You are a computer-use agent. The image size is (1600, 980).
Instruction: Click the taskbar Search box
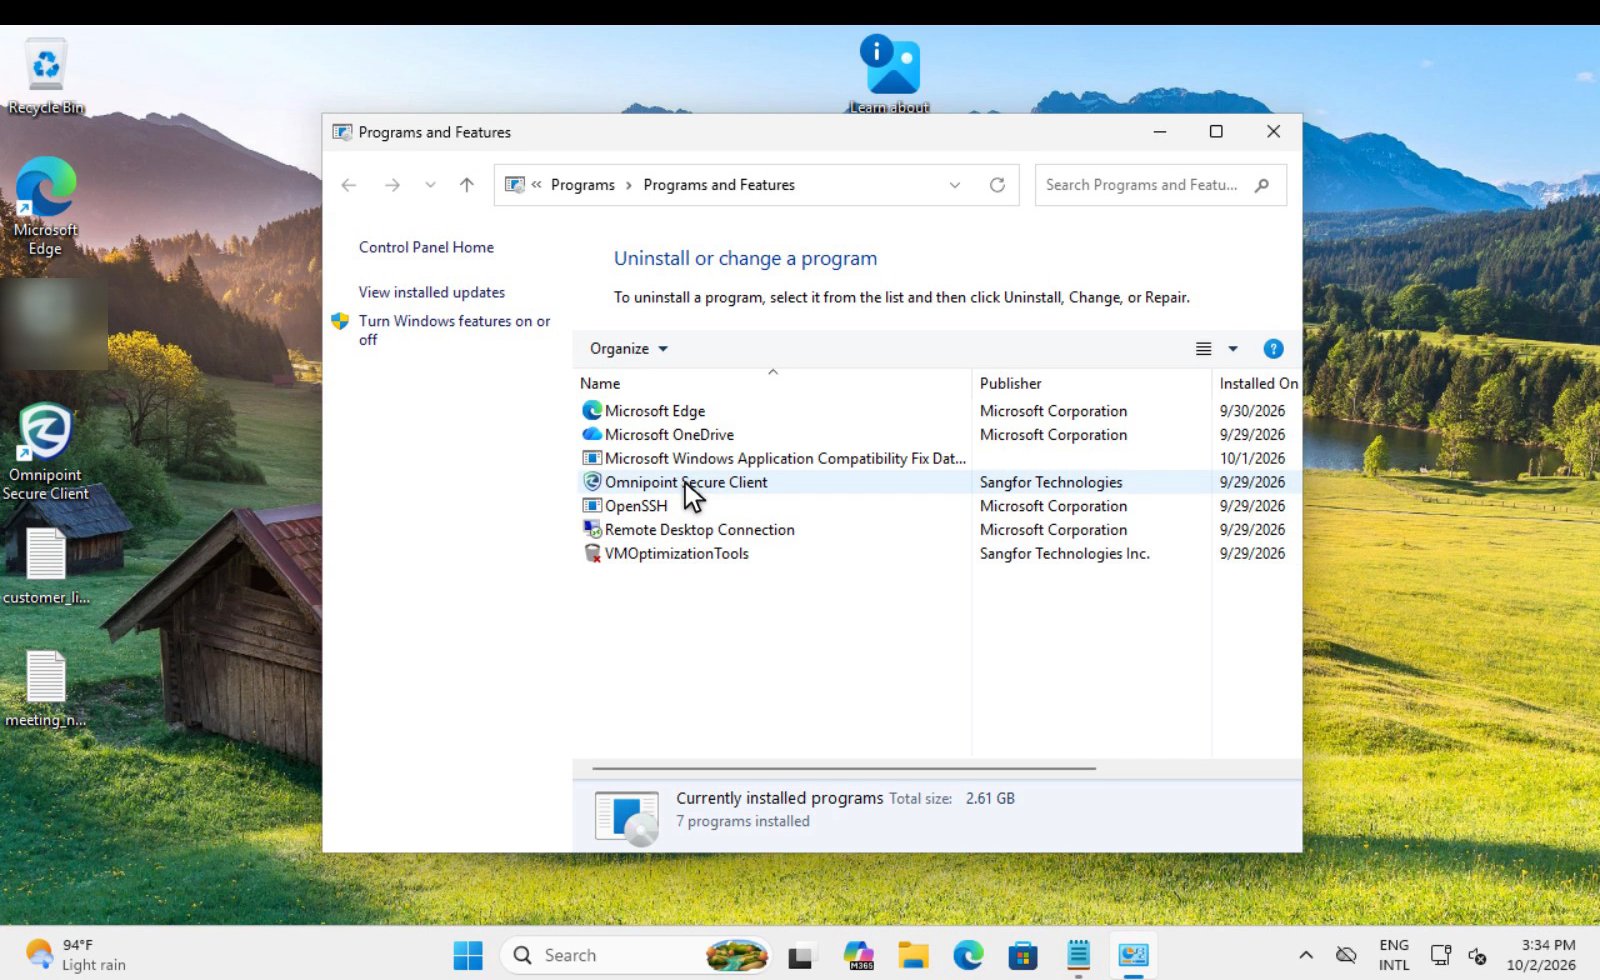(x=636, y=956)
